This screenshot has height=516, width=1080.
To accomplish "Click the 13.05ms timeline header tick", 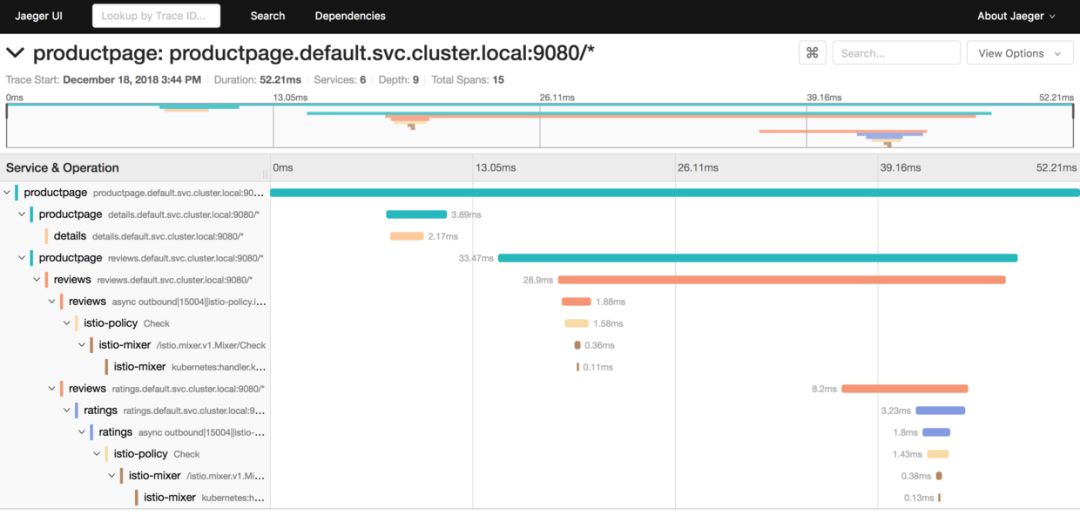I will point(496,167).
